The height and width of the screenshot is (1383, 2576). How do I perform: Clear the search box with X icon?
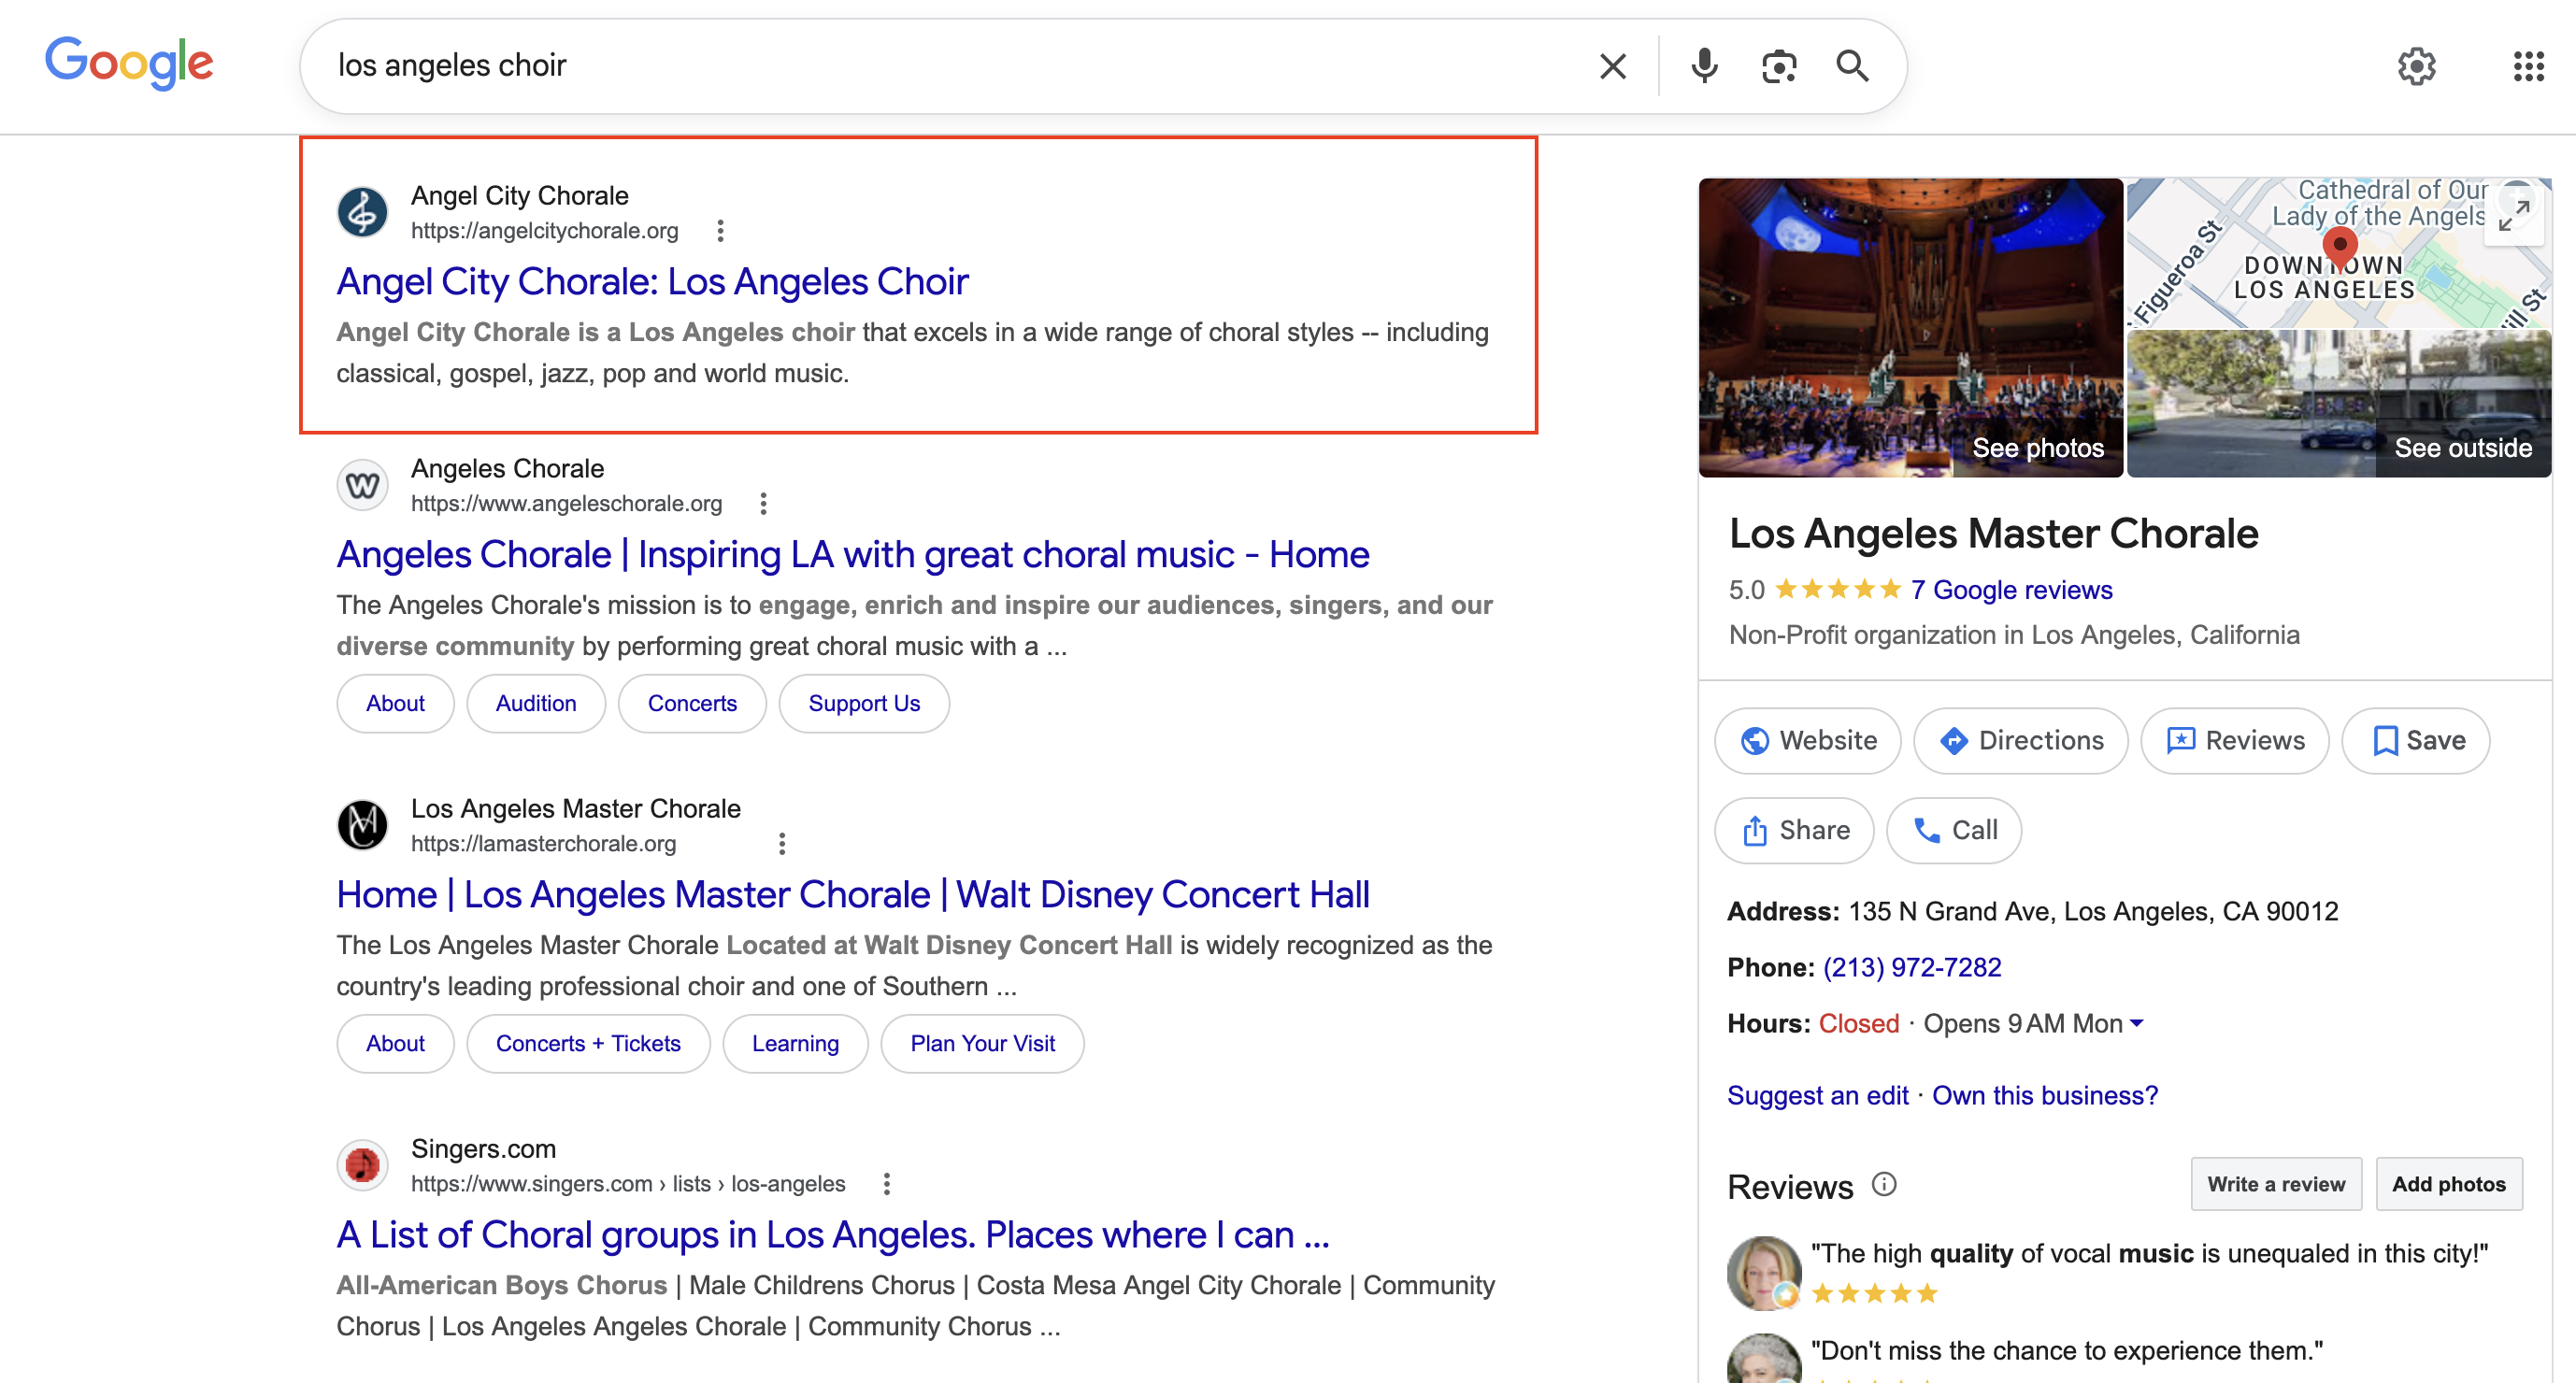point(1612,66)
